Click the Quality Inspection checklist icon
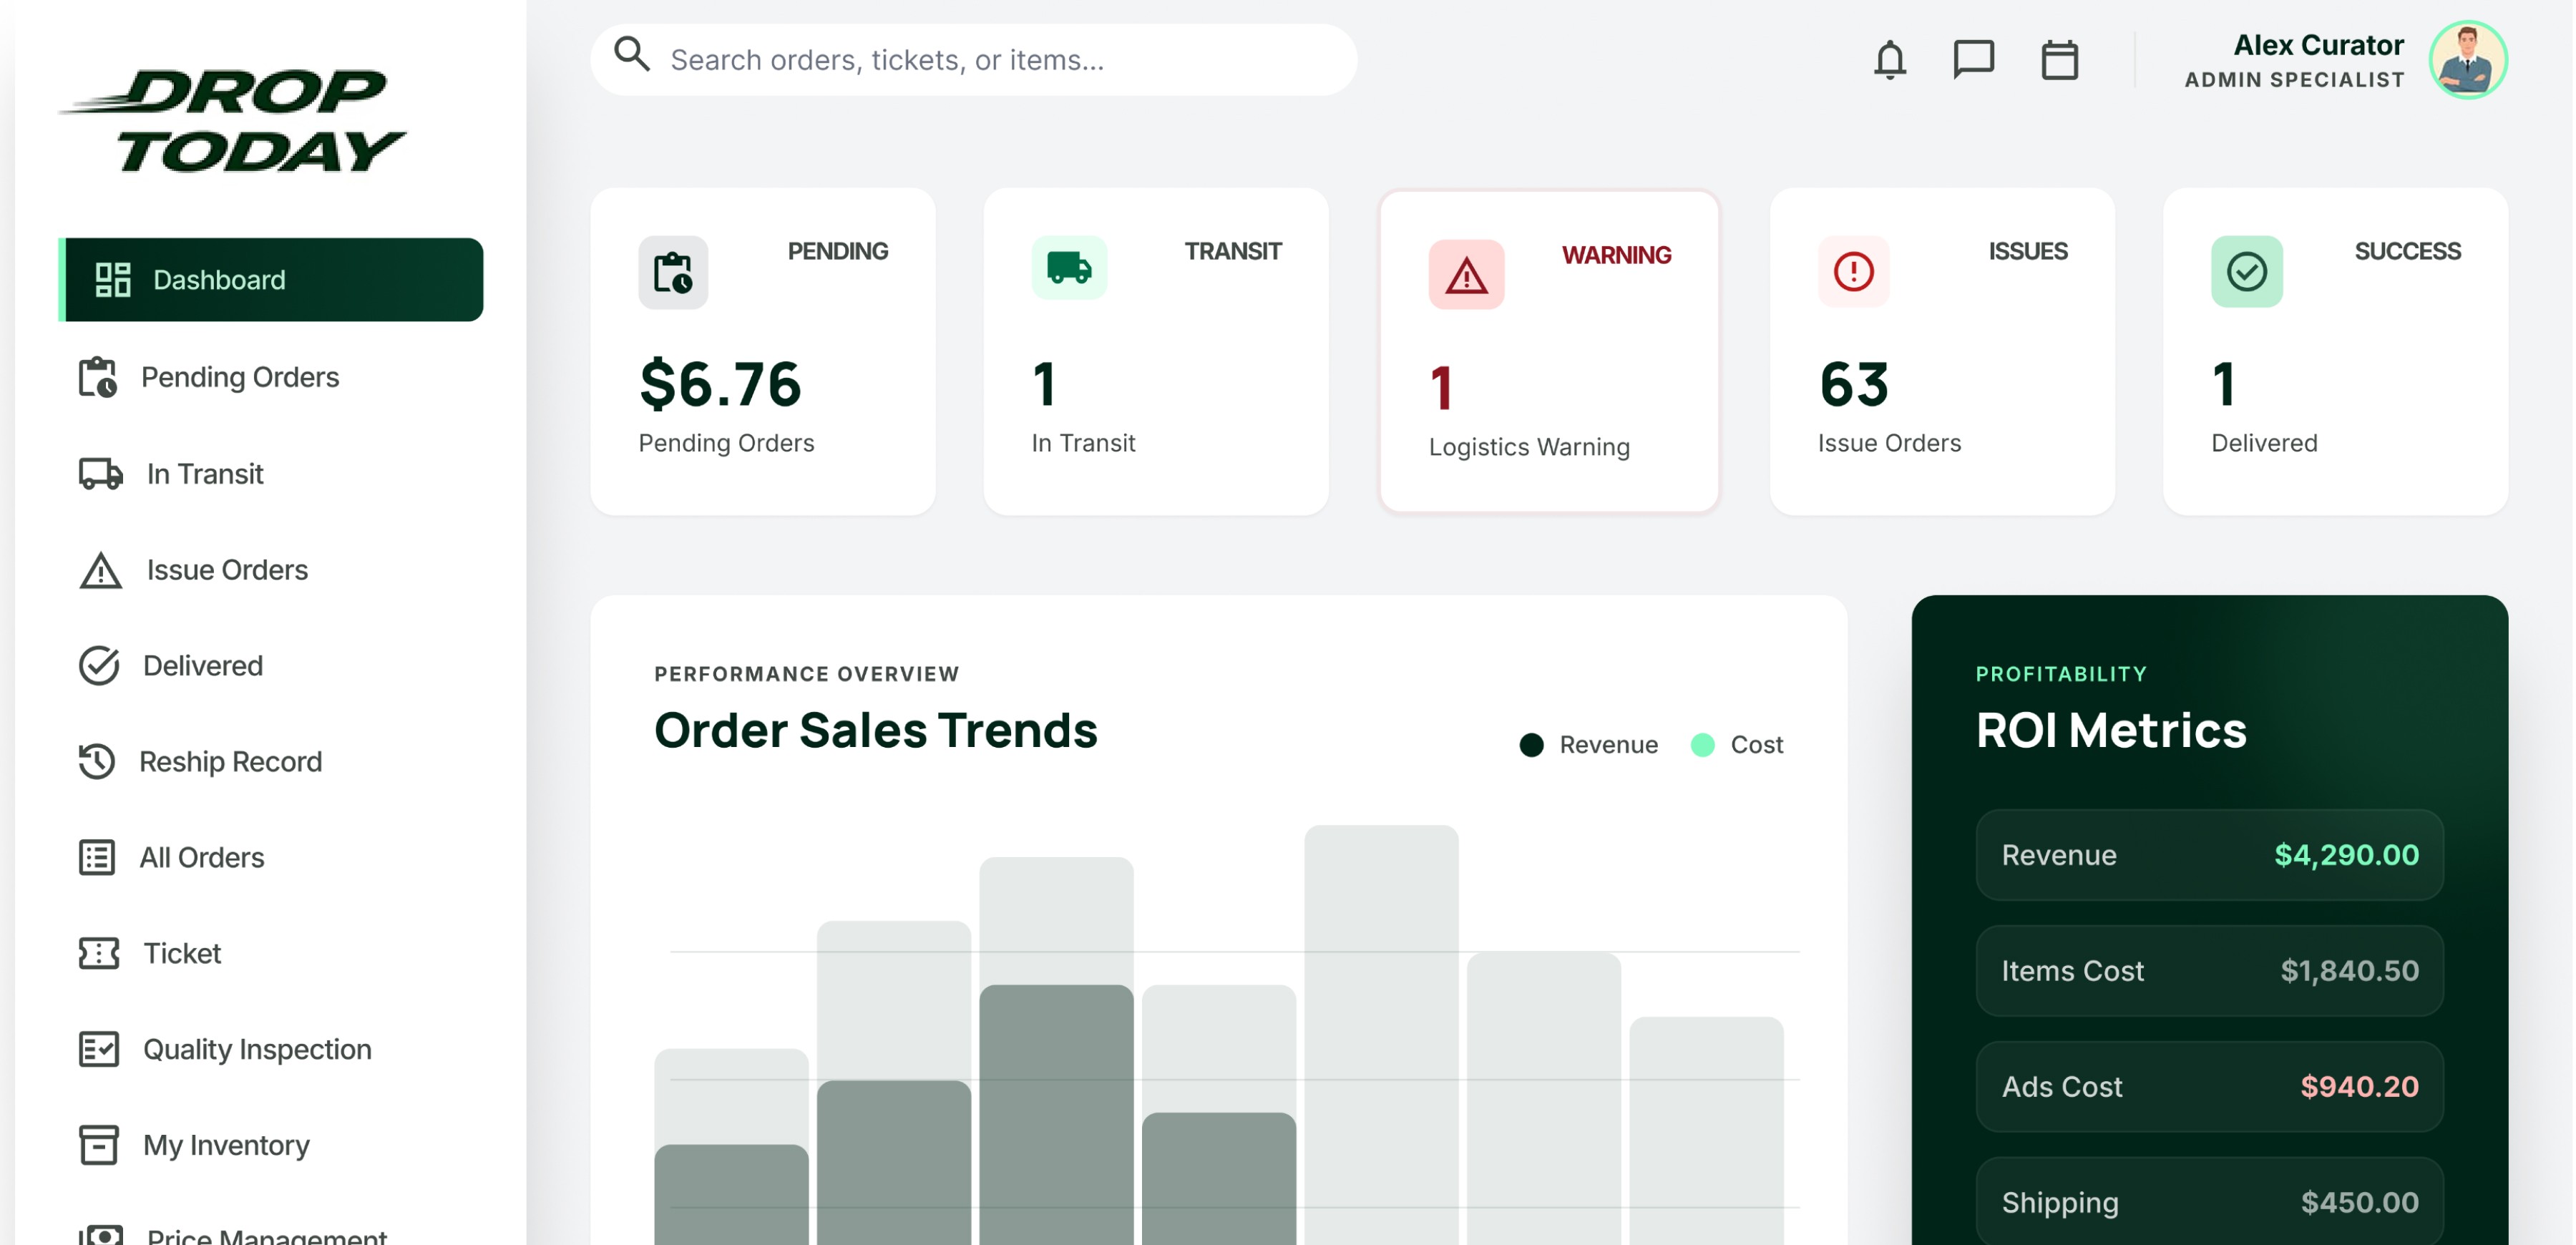The height and width of the screenshot is (1245, 2576). 98,1049
